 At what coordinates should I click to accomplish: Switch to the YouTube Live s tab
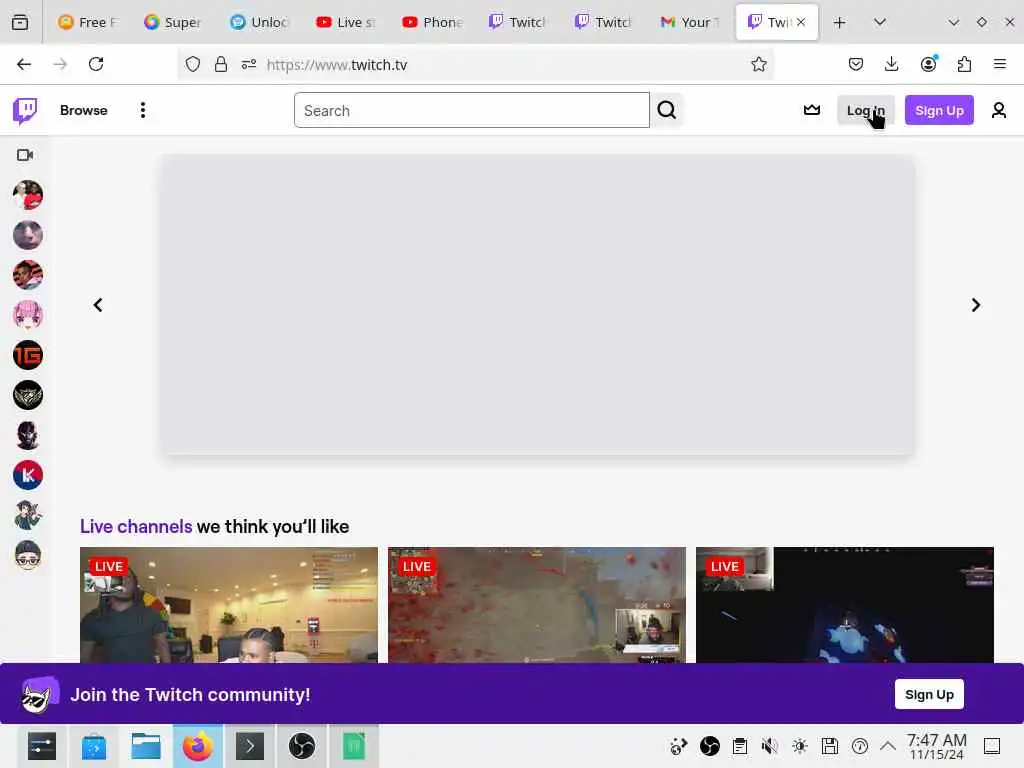tap(345, 22)
